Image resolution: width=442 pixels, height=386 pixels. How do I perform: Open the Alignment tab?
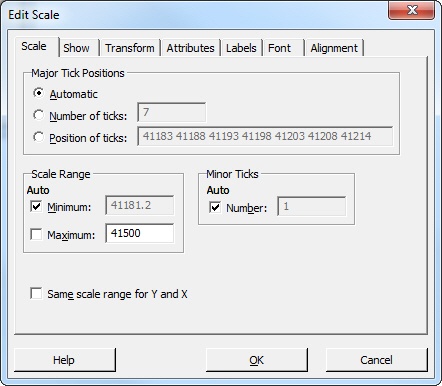pyautogui.click(x=334, y=48)
